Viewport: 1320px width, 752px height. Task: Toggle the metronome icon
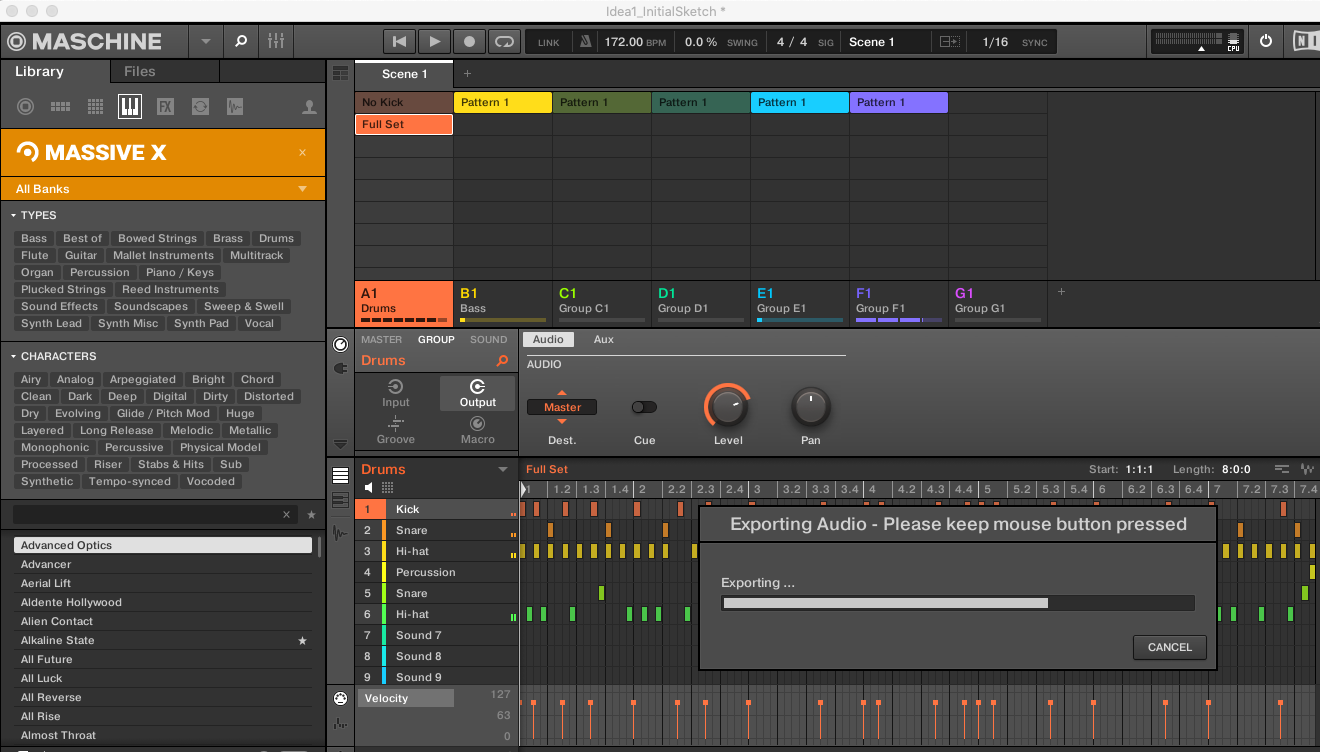pos(585,42)
